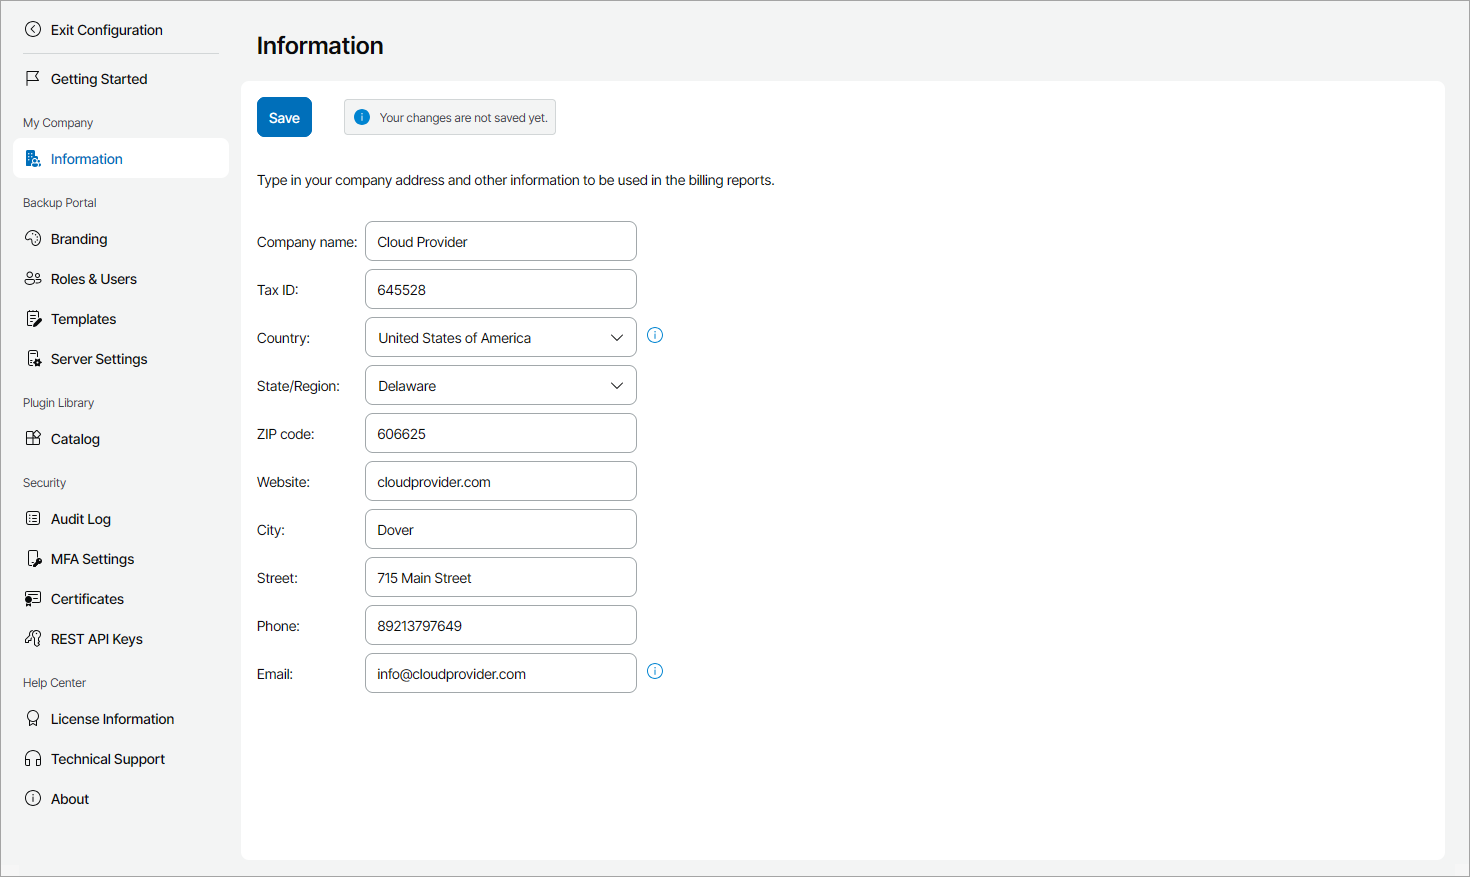Open License Information in Help Center
Screen dimensions: 1470x877
point(112,719)
